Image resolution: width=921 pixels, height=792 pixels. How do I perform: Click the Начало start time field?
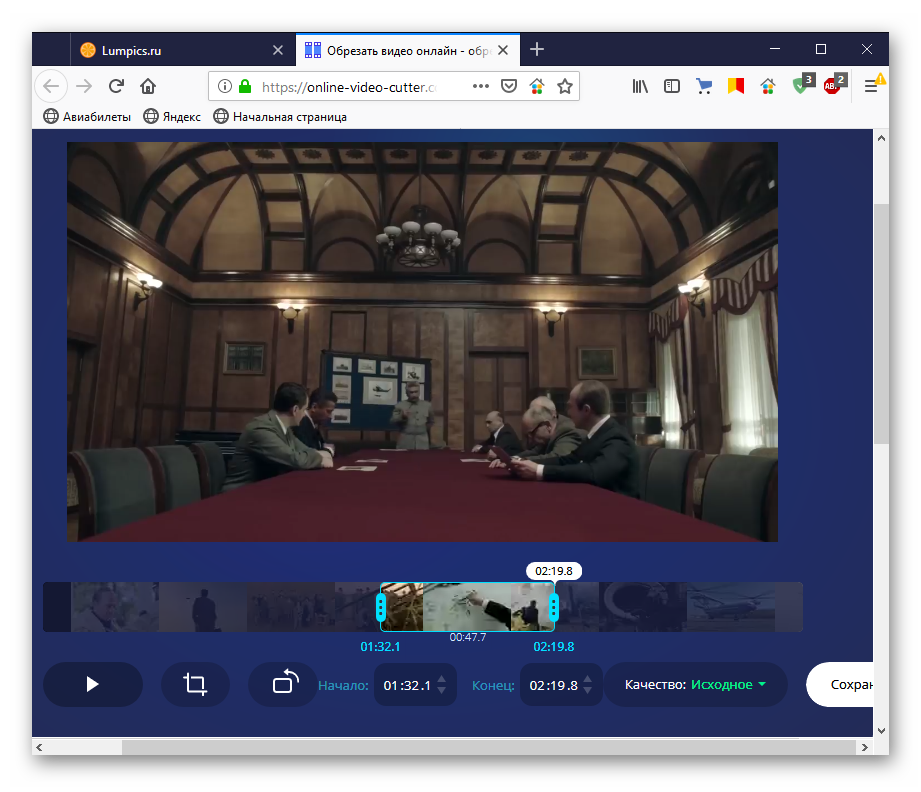point(406,685)
